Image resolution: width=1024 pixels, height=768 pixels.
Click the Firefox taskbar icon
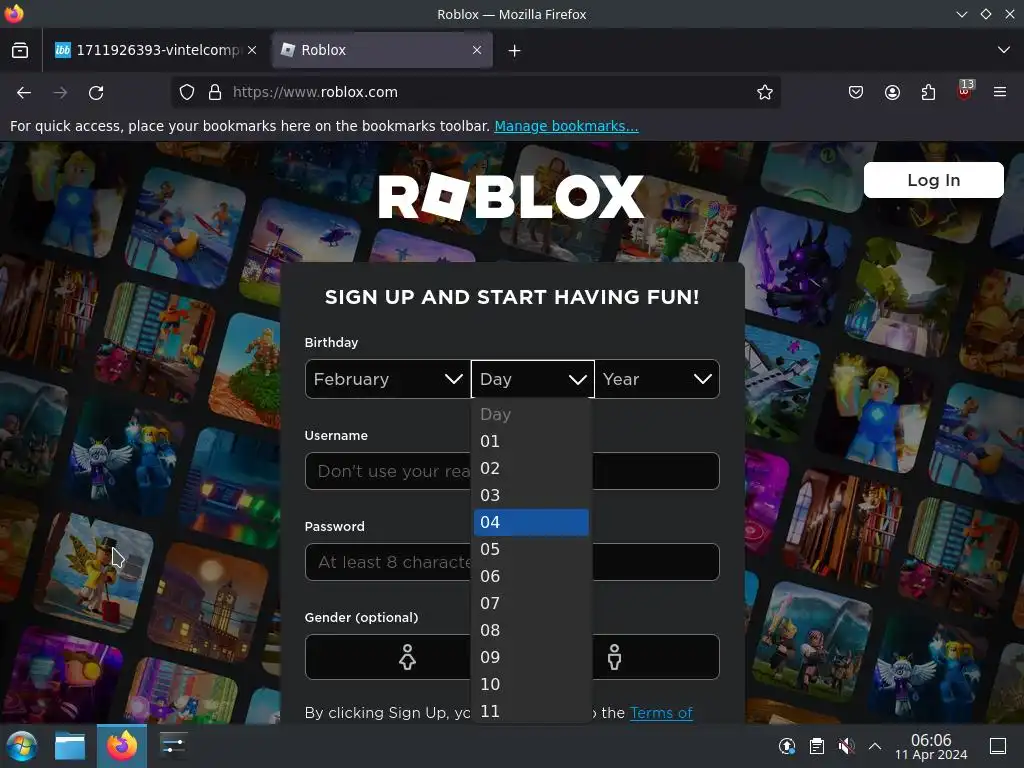point(122,746)
